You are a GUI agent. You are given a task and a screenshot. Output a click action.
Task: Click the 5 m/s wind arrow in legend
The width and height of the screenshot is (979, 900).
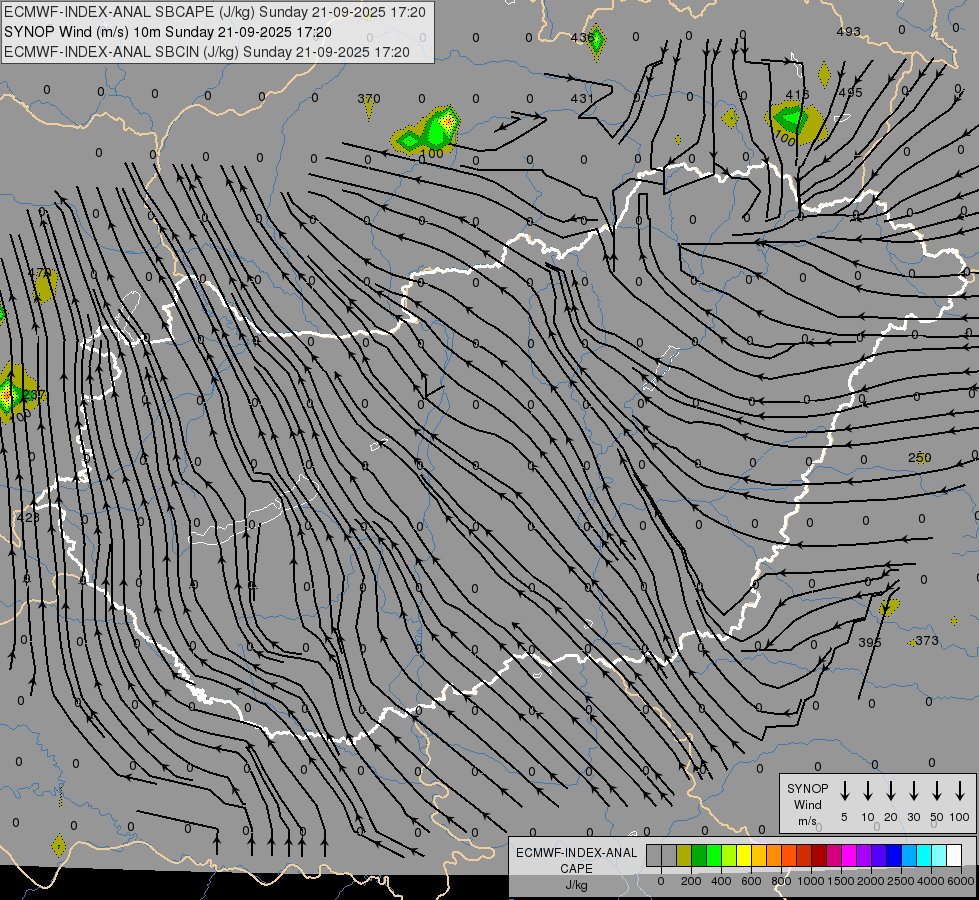845,791
